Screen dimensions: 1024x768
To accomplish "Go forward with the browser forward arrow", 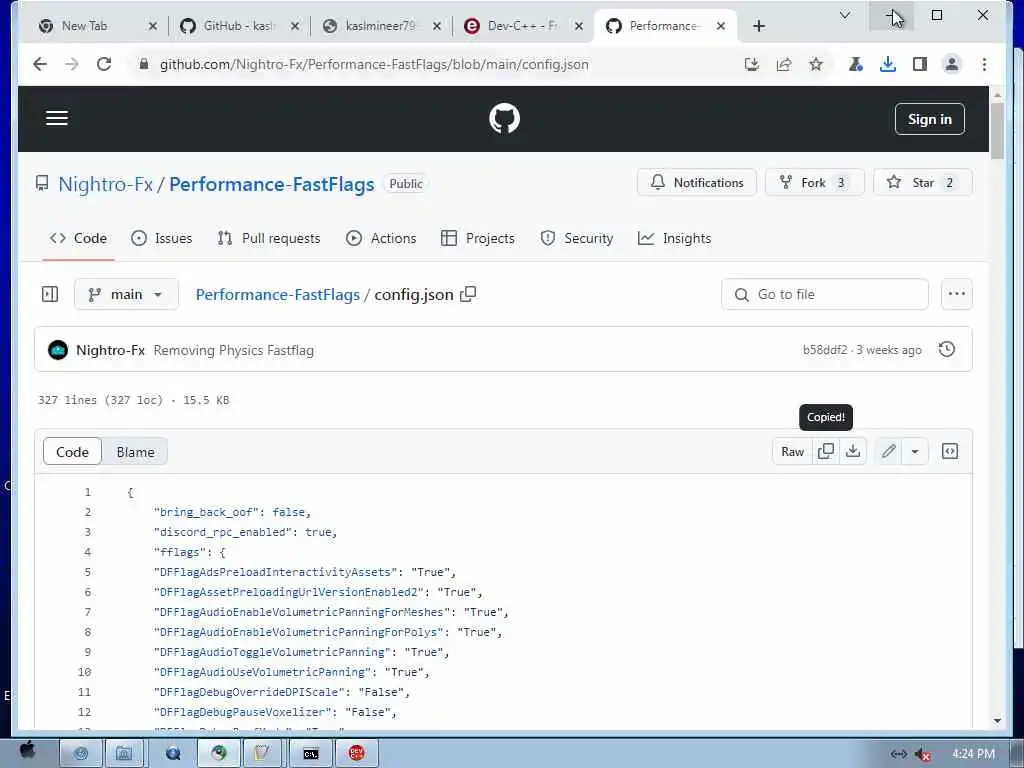I will [72, 64].
